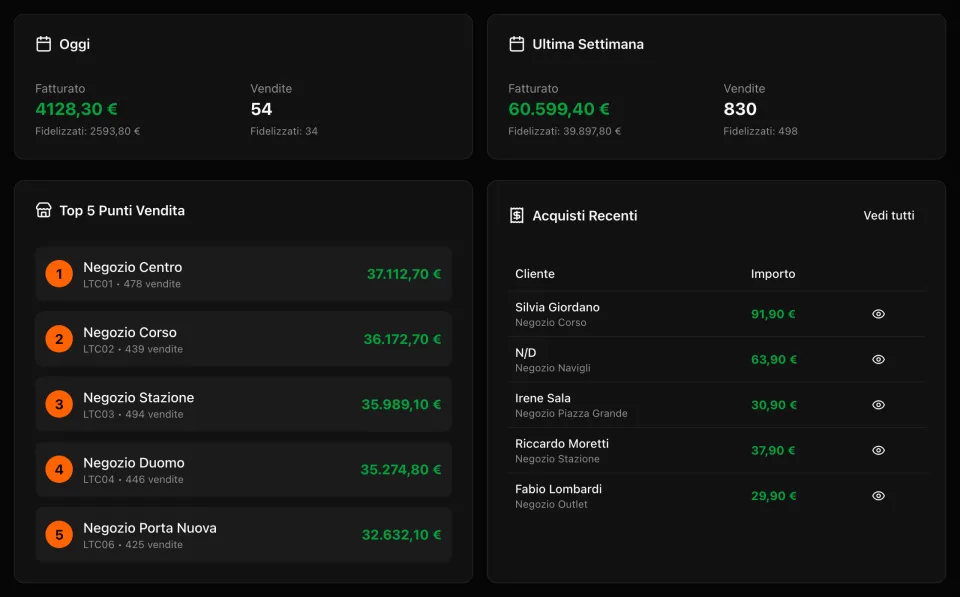Select the Negozio Duomo store name

coord(134,463)
